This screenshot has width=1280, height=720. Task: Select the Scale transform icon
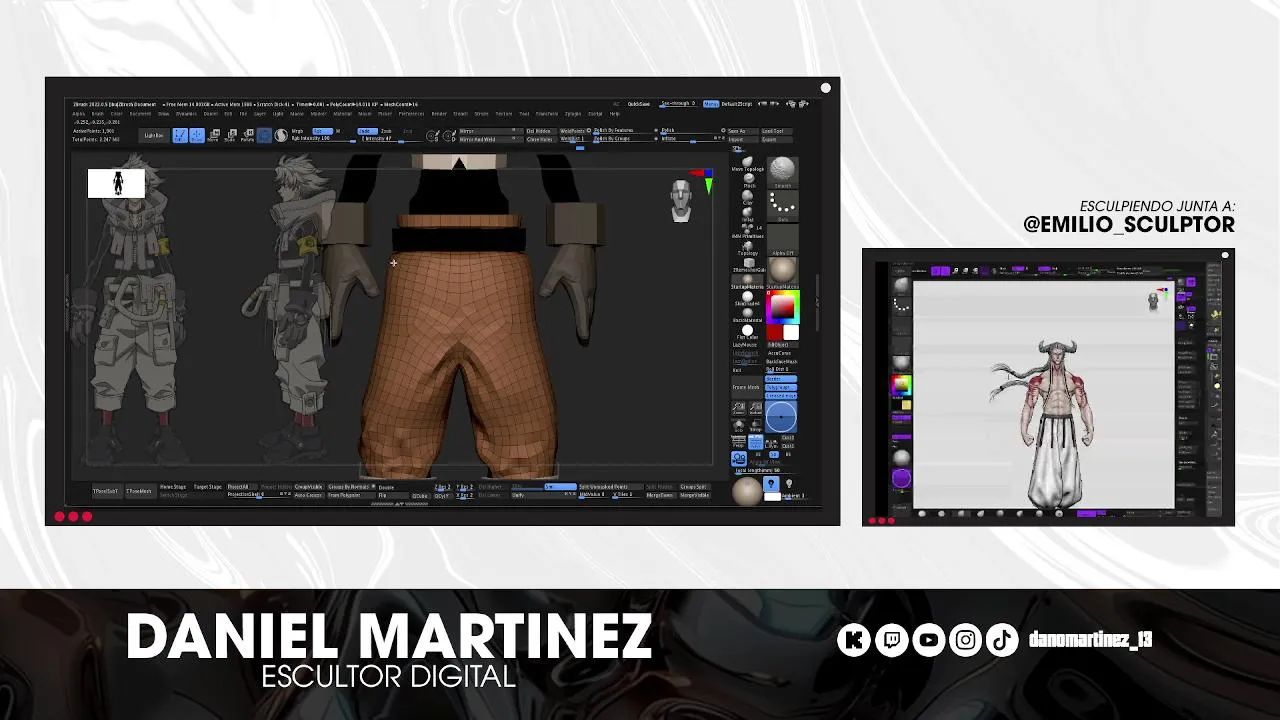[230, 135]
